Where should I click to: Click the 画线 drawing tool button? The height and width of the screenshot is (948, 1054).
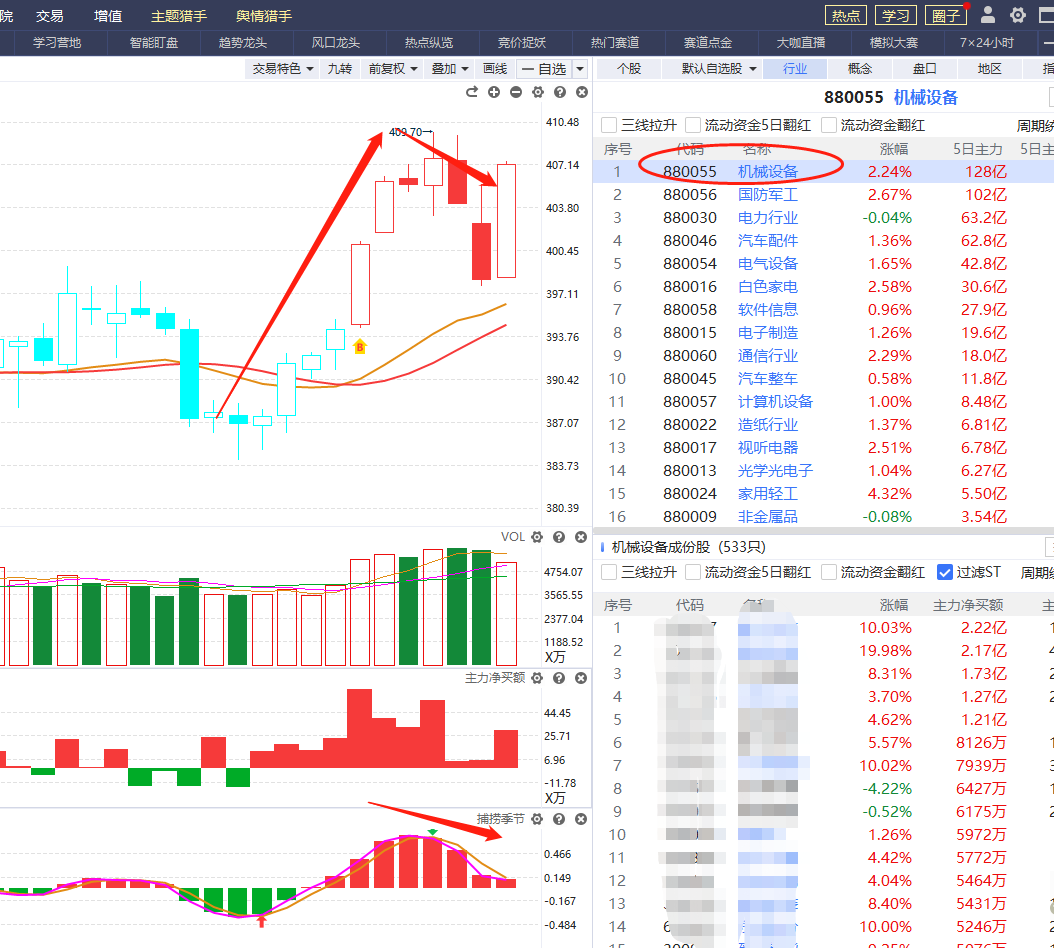495,69
